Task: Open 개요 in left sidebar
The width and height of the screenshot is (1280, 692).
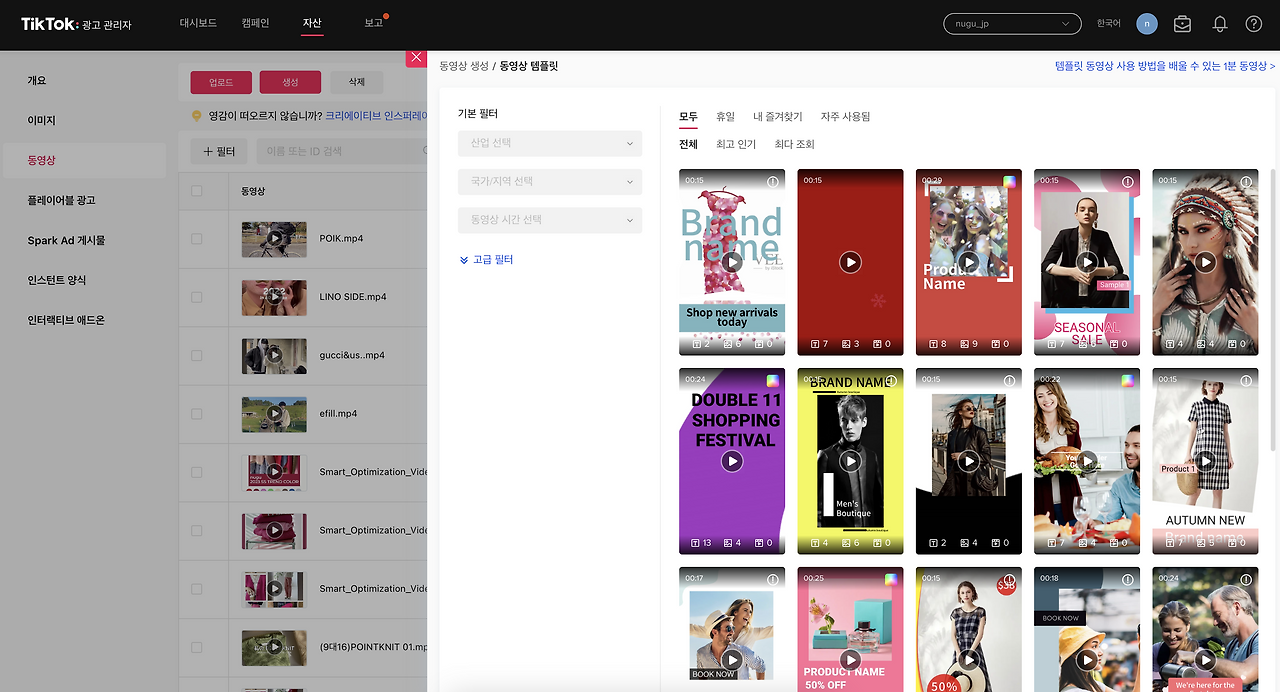Action: (x=37, y=80)
